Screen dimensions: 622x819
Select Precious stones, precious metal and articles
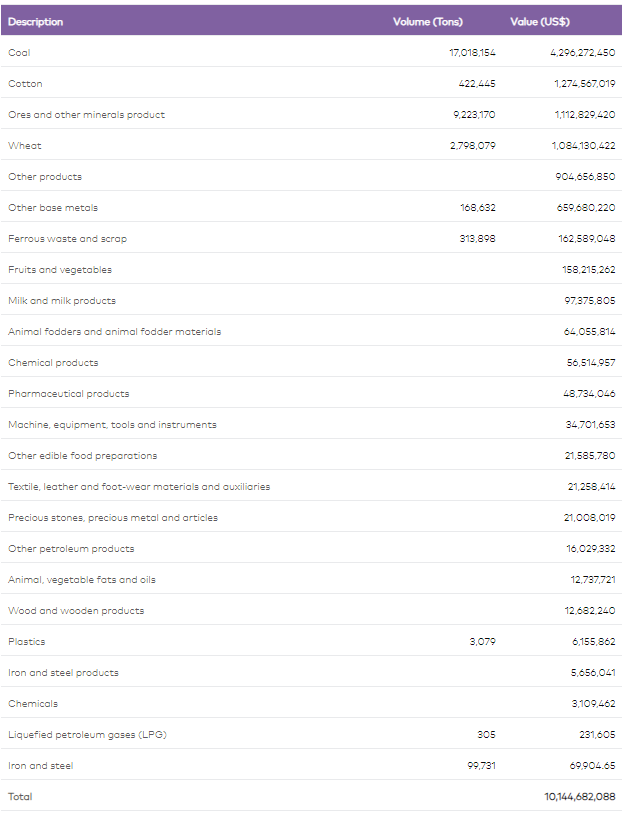pyautogui.click(x=113, y=518)
